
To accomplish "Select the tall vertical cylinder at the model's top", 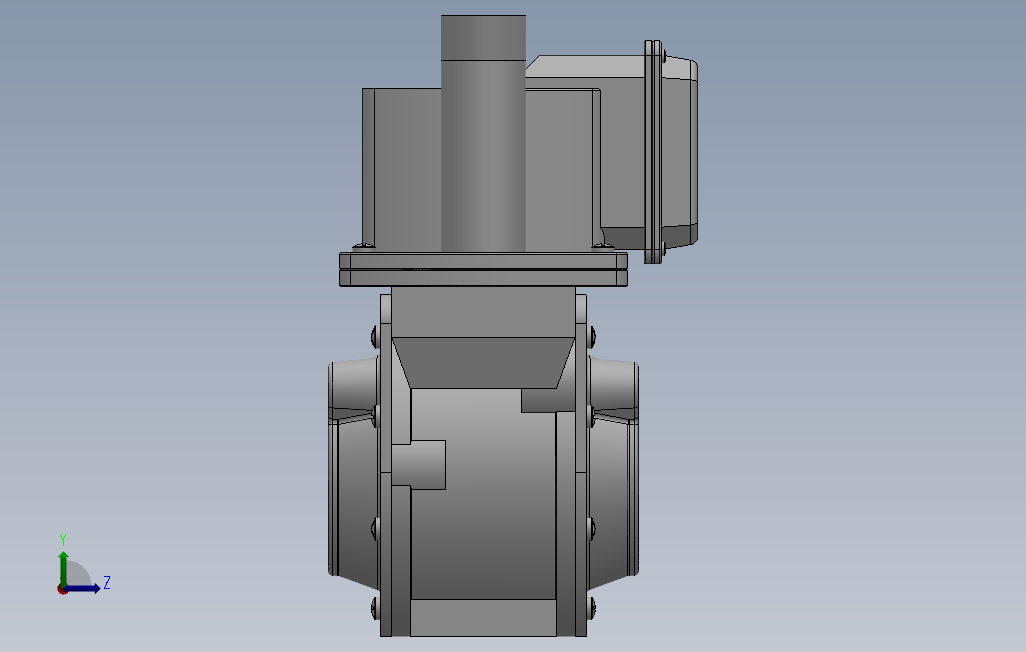I will coord(484,133).
